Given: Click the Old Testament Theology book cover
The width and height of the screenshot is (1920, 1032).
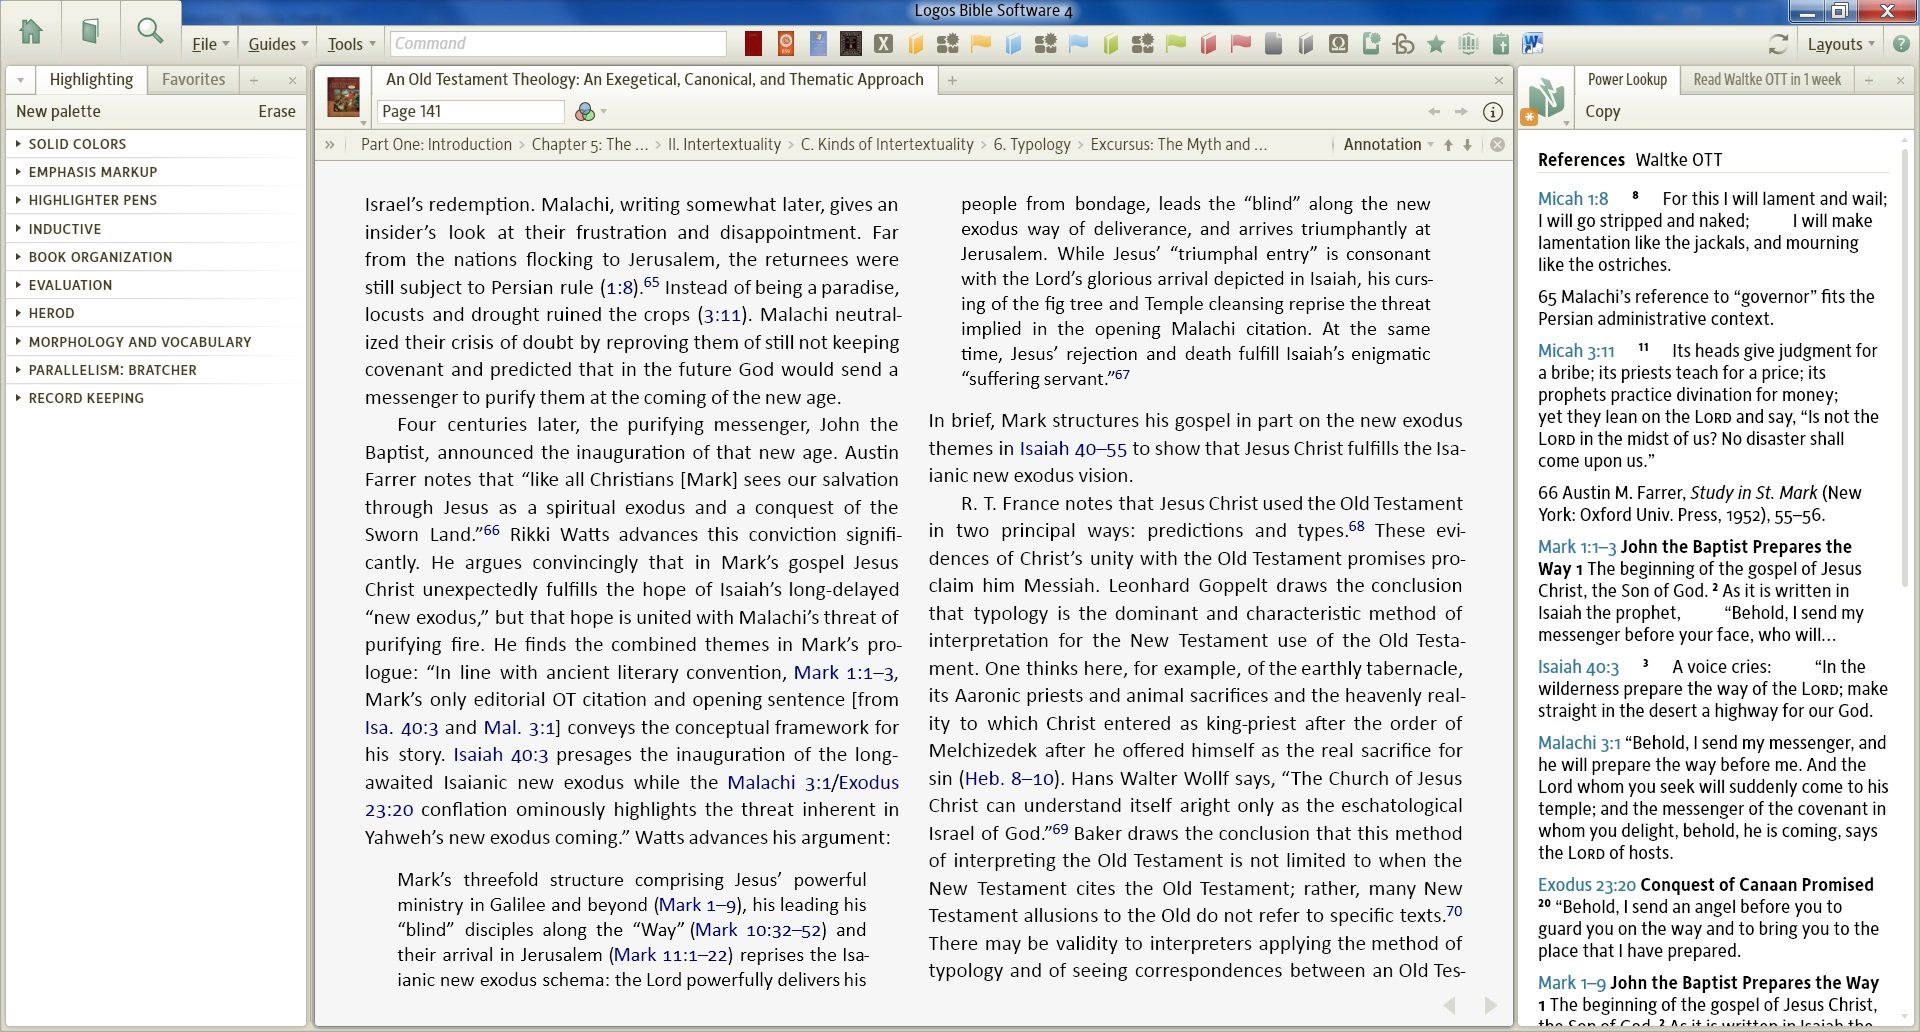Looking at the screenshot, I should [x=343, y=97].
